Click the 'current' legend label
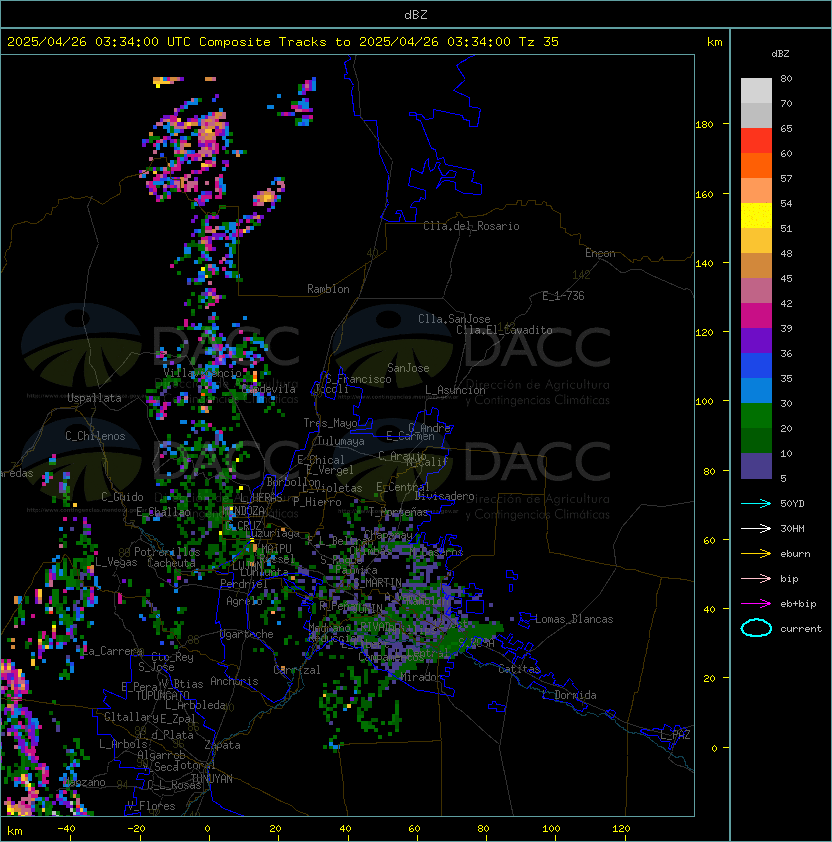 pos(801,629)
